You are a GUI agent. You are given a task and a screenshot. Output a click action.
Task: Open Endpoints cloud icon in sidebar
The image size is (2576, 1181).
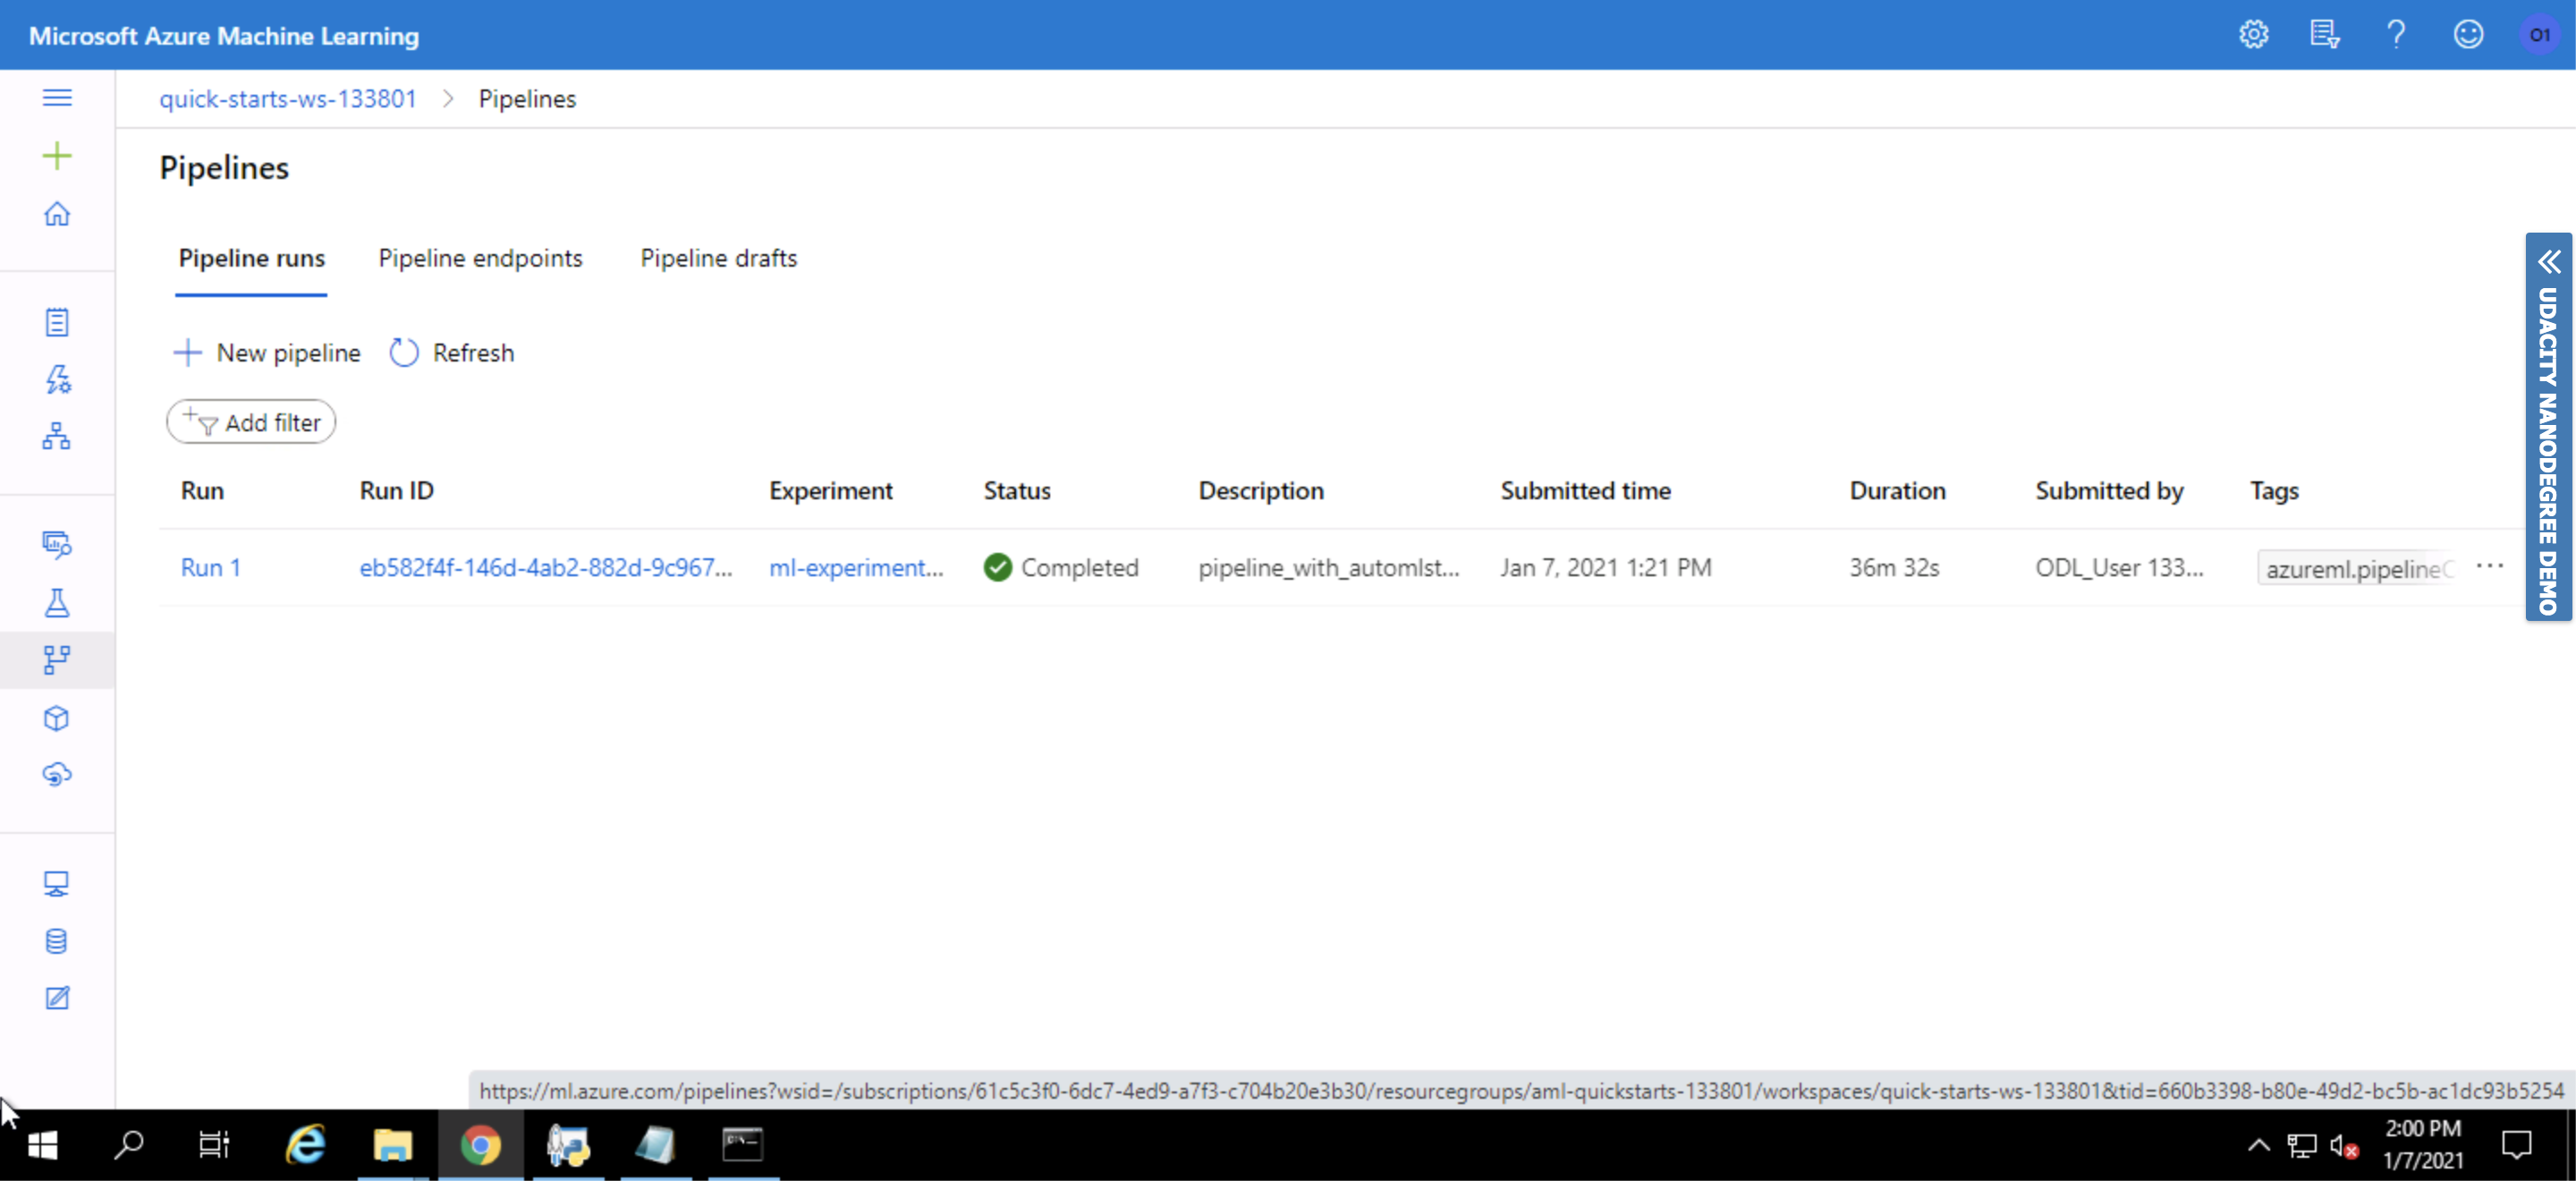(x=57, y=774)
